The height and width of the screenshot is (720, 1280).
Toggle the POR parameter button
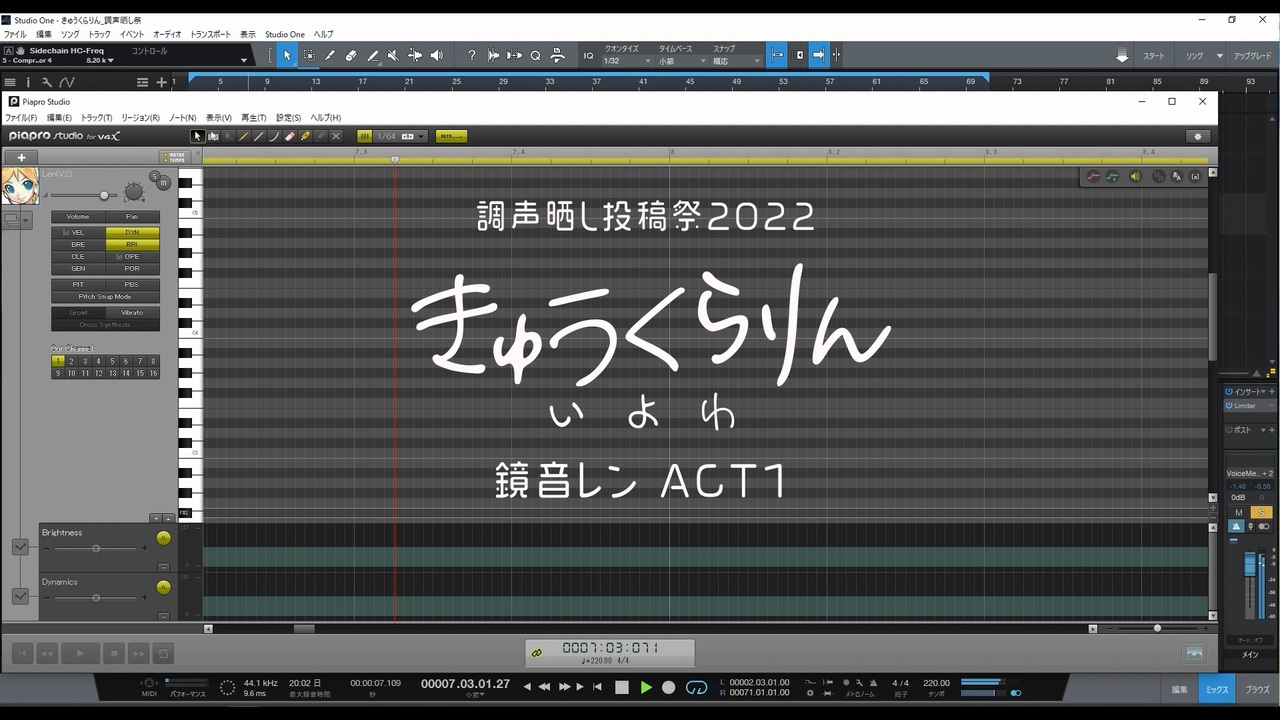(x=132, y=269)
